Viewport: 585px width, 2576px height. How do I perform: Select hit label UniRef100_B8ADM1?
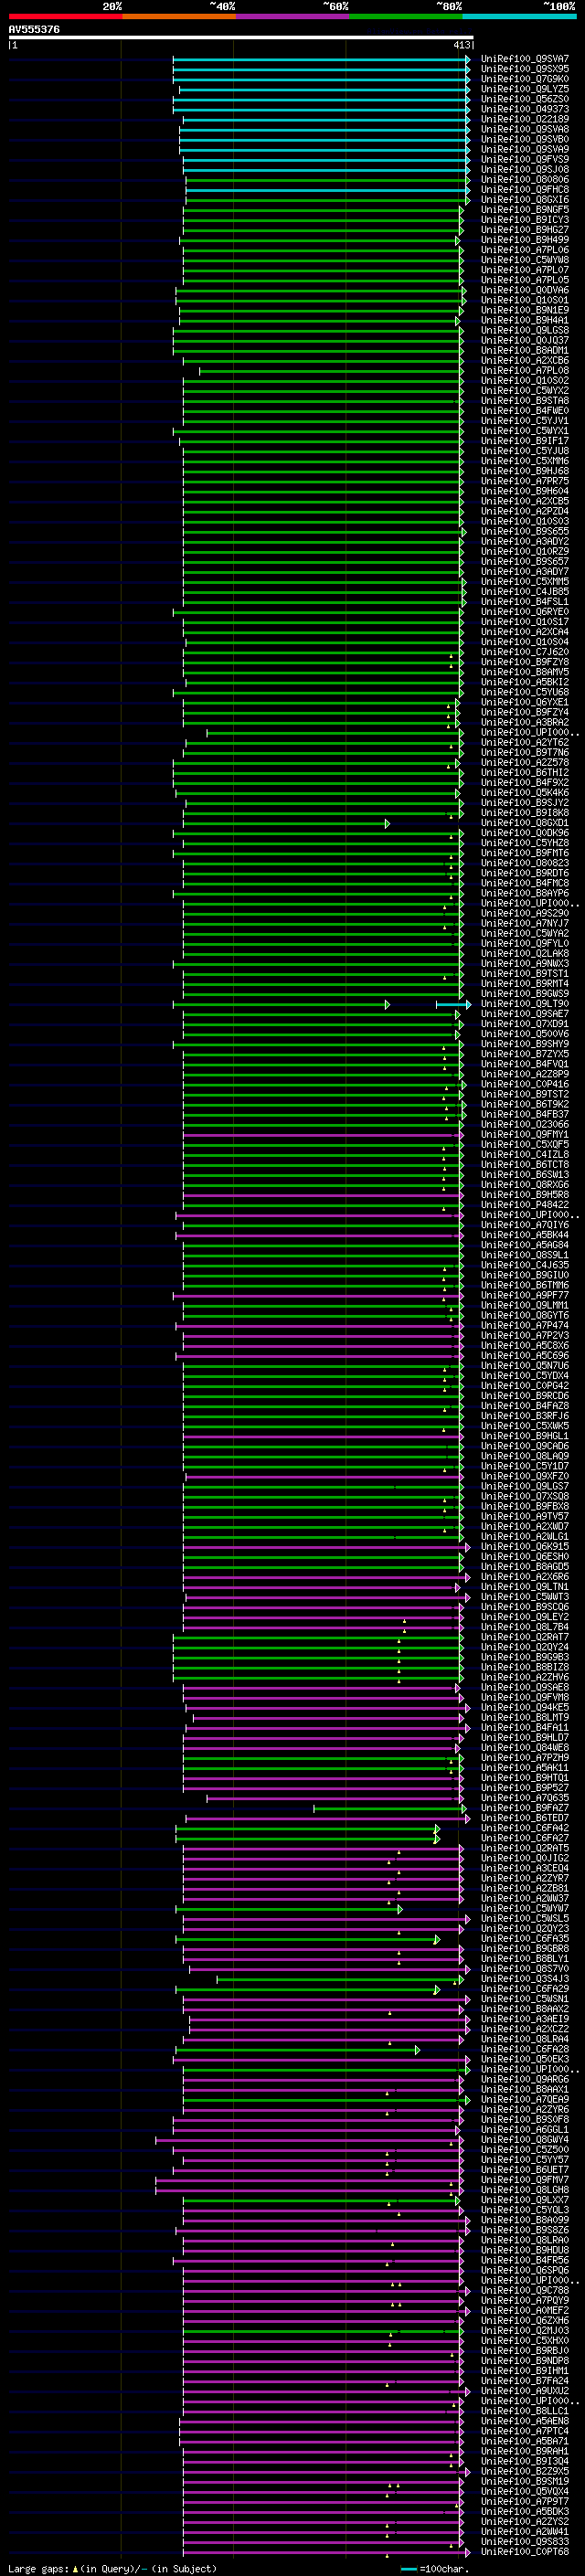525,350
